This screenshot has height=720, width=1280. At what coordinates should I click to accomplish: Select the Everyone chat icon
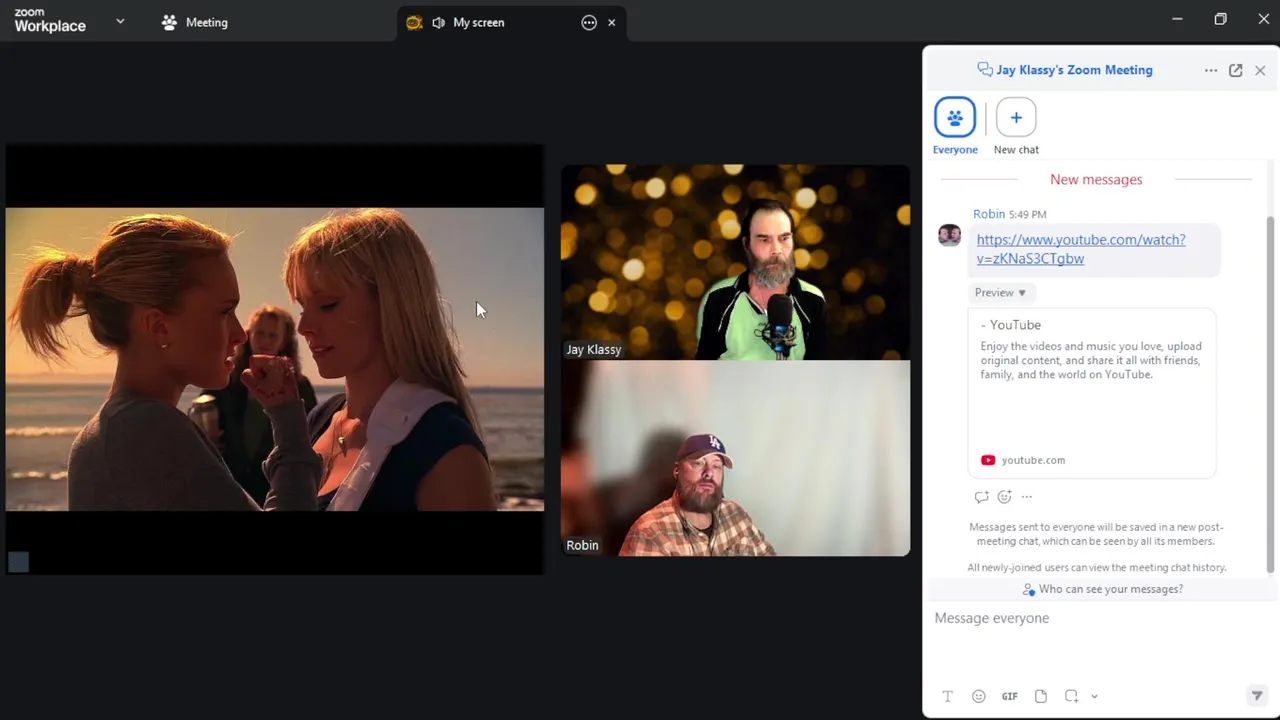[955, 117]
